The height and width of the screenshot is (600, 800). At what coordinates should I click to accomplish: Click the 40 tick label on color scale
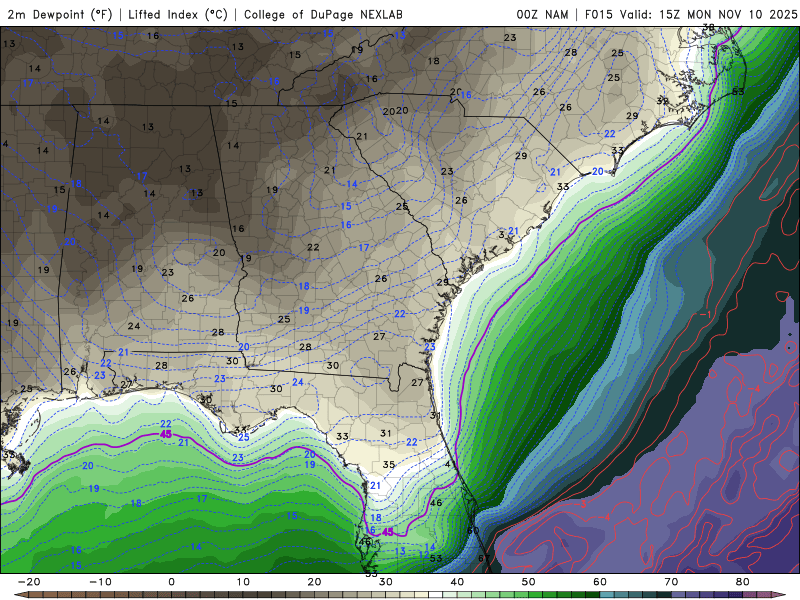click(457, 582)
